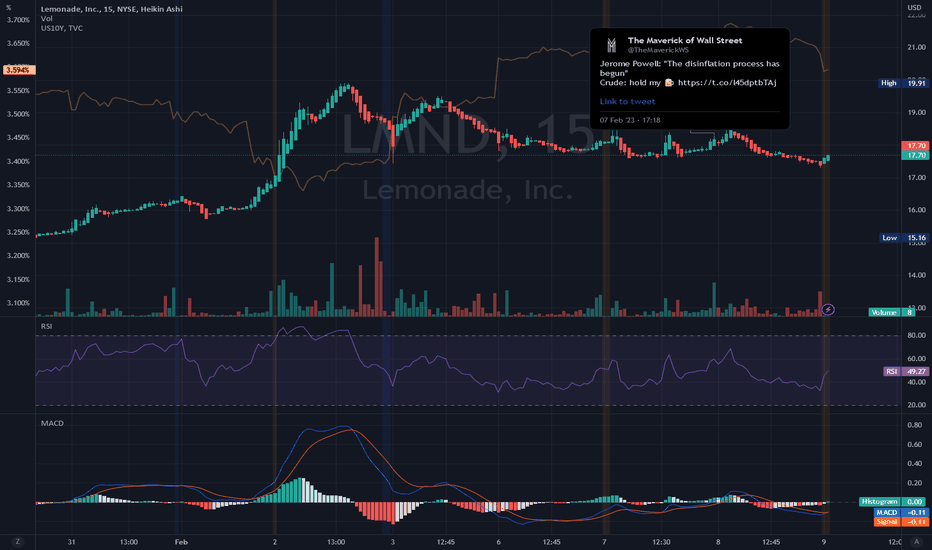Open the https://t.co/l45dptbTAj link
The width and height of the screenshot is (932, 550).
[x=727, y=83]
